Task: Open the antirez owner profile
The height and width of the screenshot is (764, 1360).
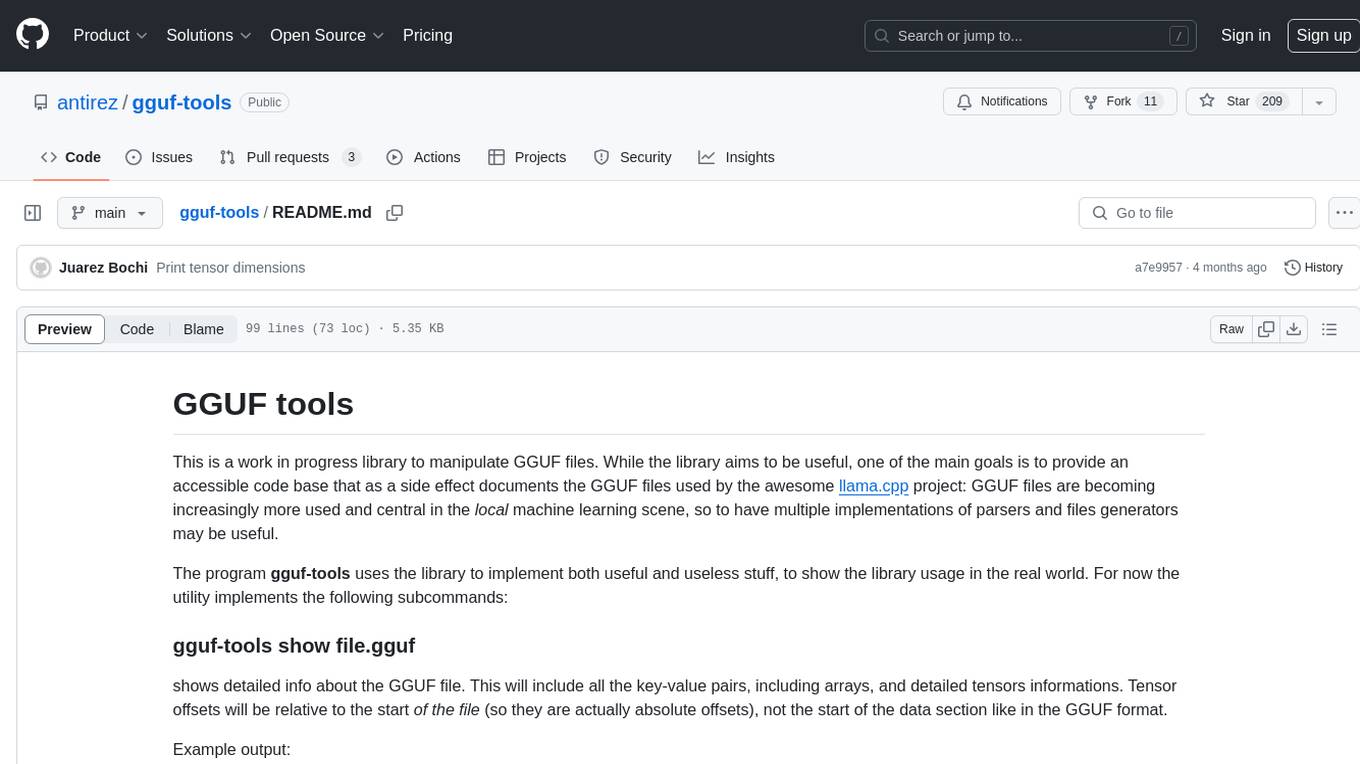Action: tap(87, 102)
